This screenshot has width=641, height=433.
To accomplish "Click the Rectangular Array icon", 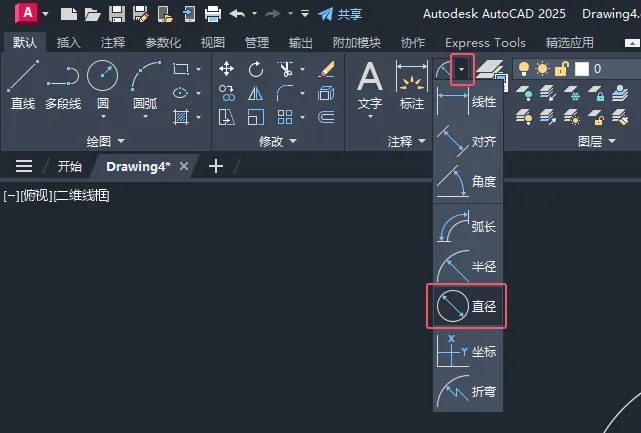I will pyautogui.click(x=285, y=117).
